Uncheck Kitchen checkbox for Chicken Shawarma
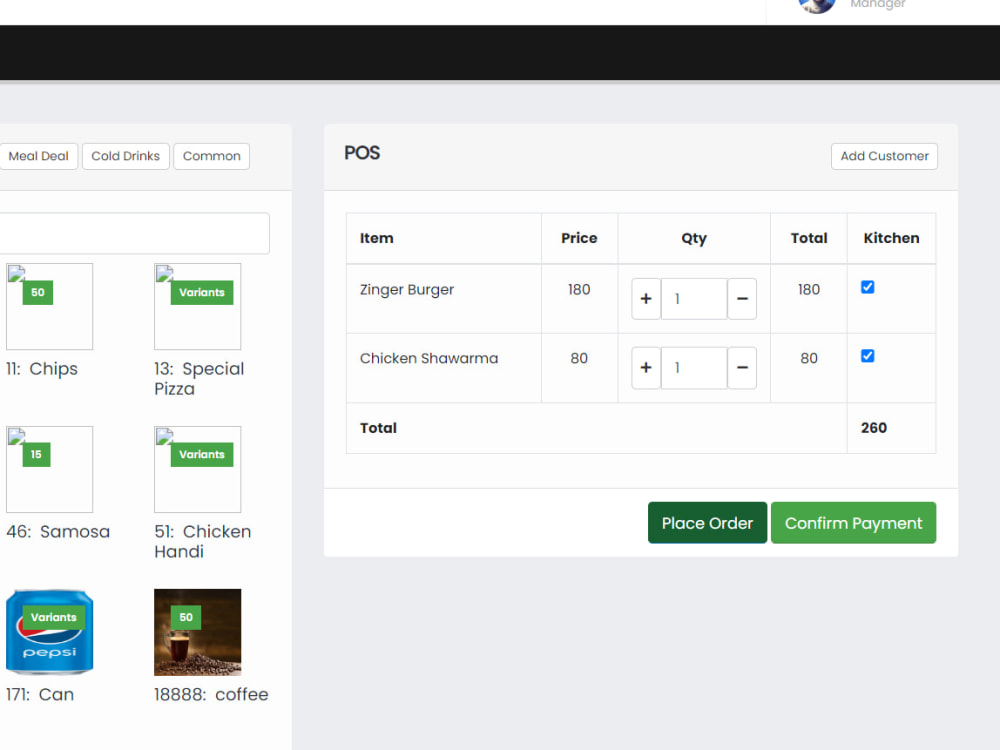 pyautogui.click(x=867, y=356)
